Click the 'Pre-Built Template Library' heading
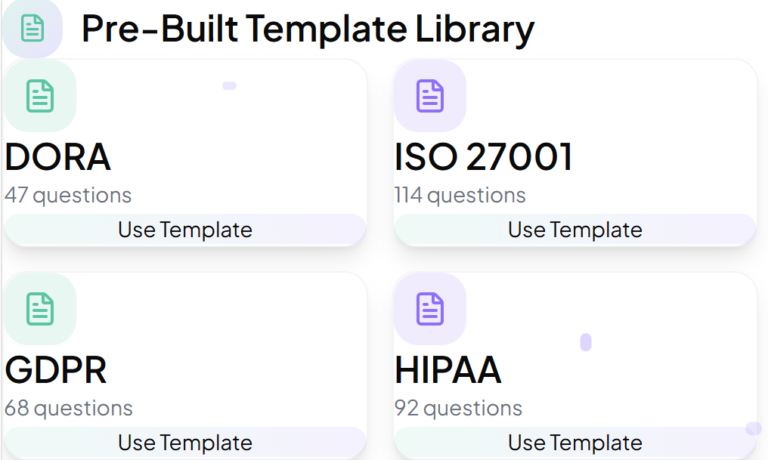This screenshot has width=768, height=460. pos(308,29)
